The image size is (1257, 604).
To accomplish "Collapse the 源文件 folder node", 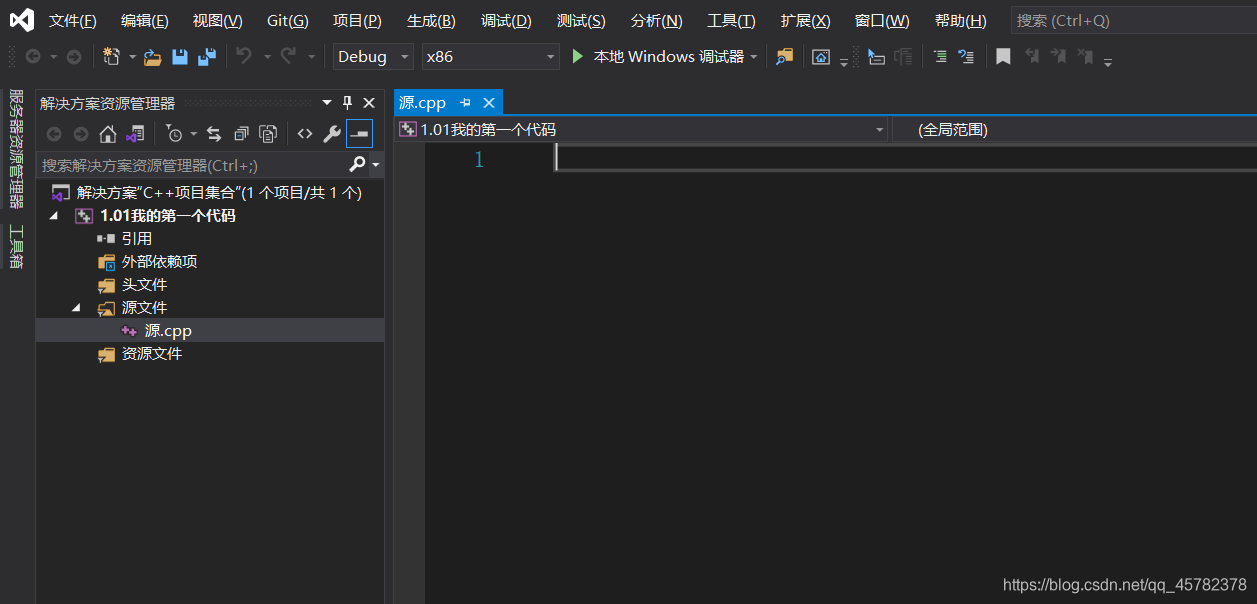I will pyautogui.click(x=76, y=308).
